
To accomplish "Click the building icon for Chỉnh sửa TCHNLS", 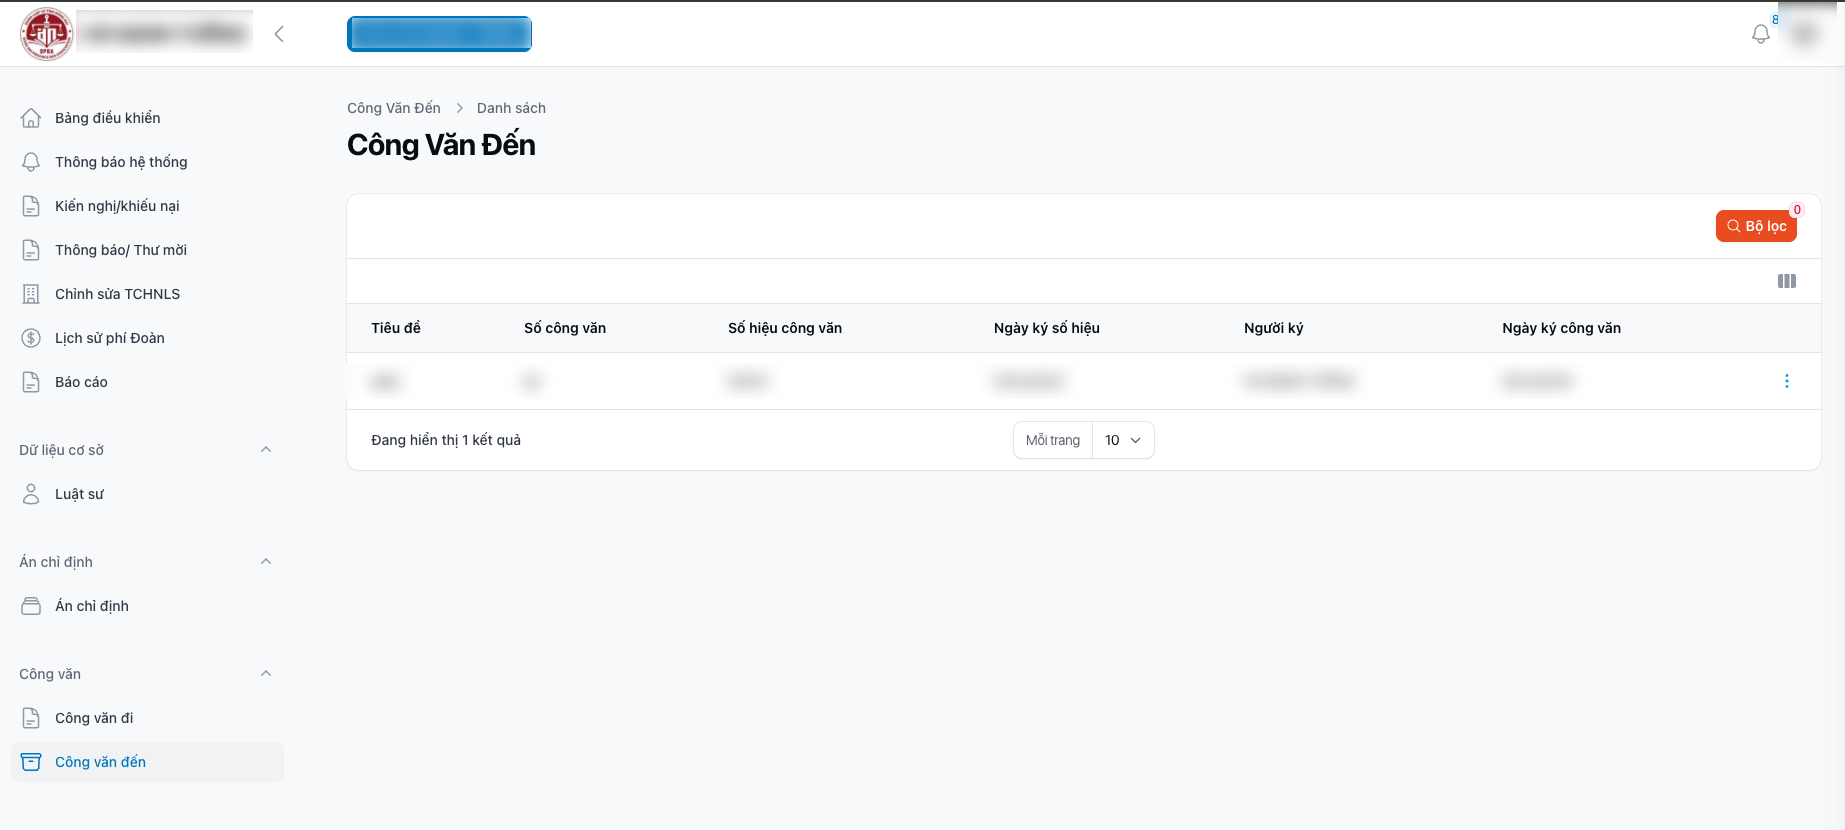I will pos(31,294).
